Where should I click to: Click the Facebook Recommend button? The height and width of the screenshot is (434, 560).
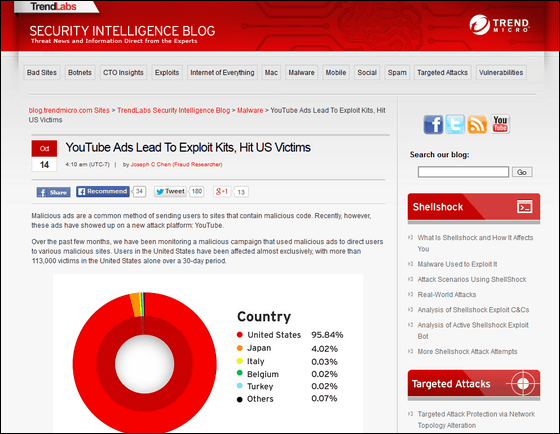(103, 191)
